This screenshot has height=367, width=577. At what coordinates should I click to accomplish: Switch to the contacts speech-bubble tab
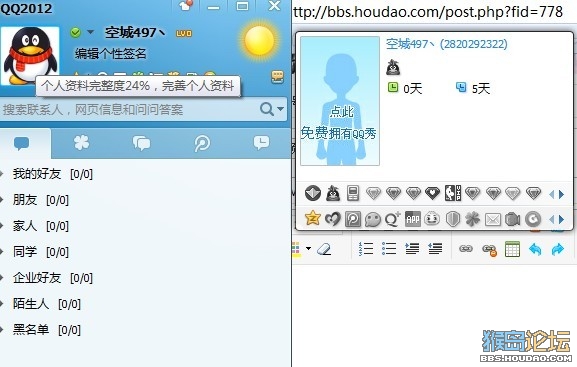coord(21,143)
